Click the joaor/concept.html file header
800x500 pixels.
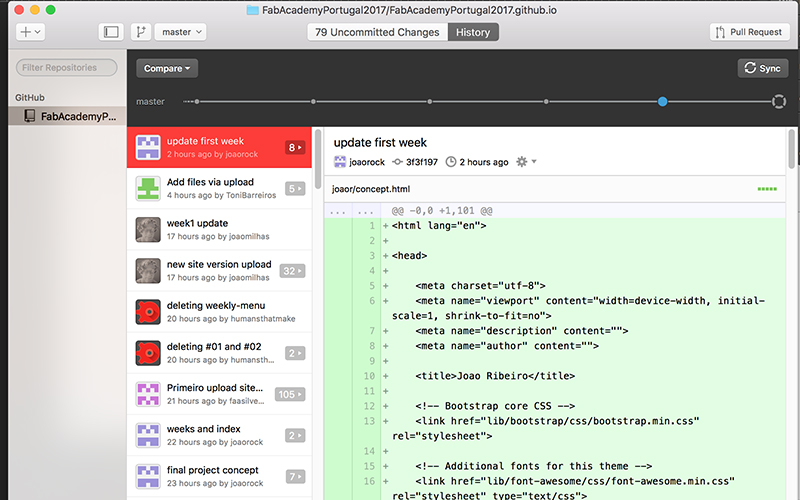555,189
